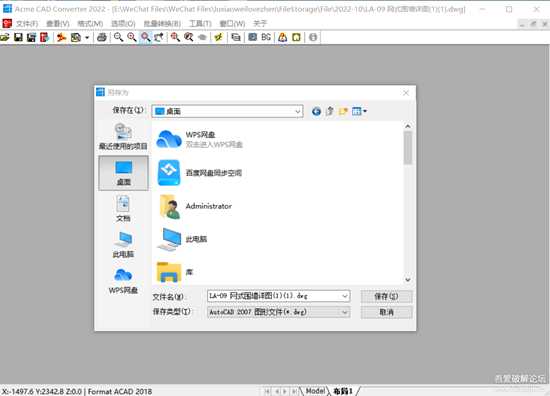This screenshot has width=550, height=396.
Task: Open the 文件(F) menu
Action: coord(27,24)
